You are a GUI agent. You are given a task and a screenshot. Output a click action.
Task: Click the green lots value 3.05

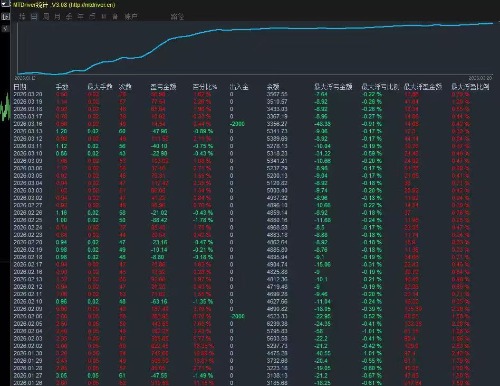[62, 375]
